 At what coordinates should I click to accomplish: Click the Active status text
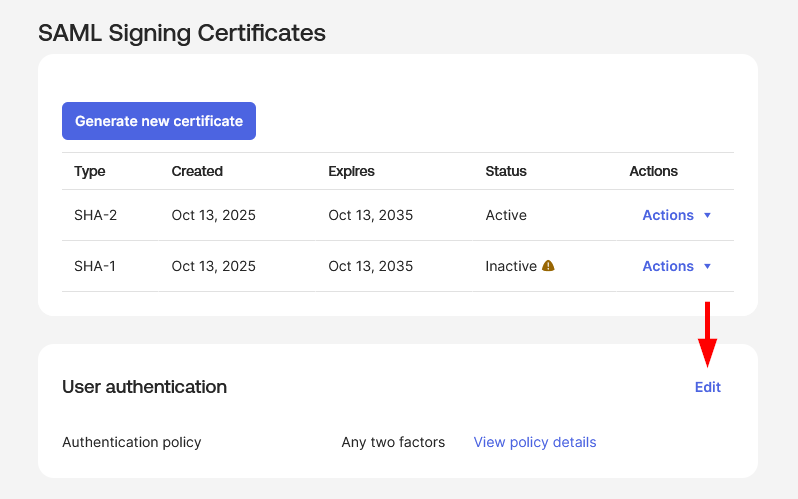click(505, 215)
